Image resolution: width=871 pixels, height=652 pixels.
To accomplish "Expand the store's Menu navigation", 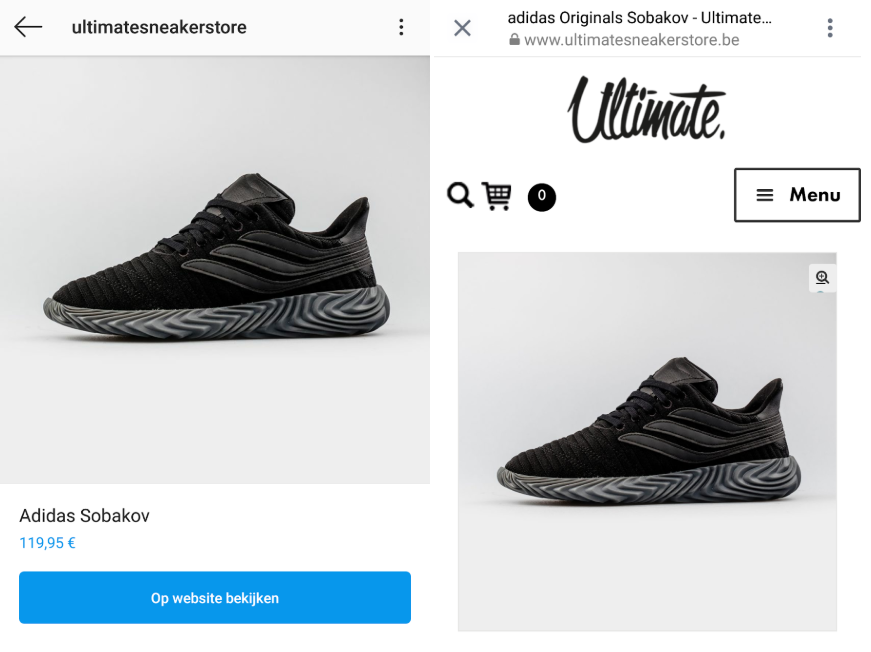I will pyautogui.click(x=797, y=195).
